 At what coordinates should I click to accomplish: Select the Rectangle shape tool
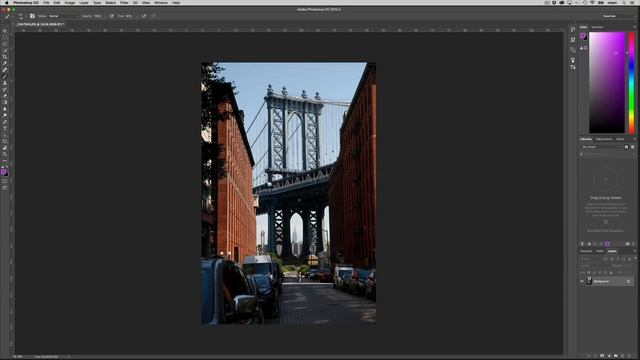[5, 142]
